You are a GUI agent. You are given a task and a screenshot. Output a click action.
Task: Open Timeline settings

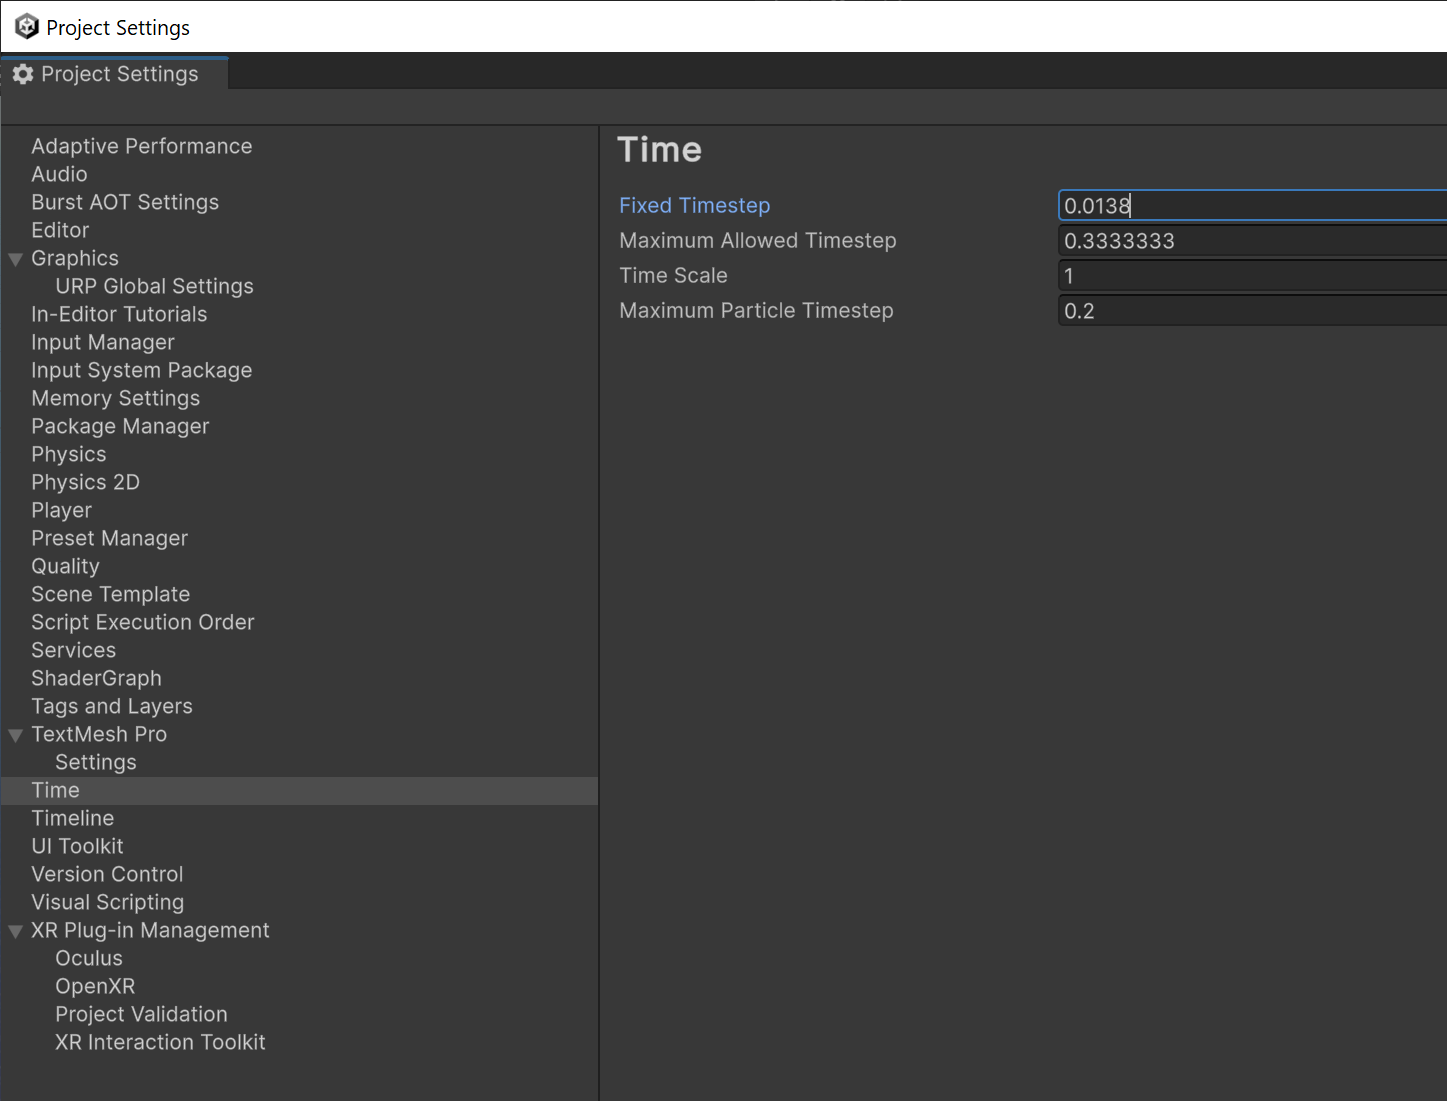point(72,818)
